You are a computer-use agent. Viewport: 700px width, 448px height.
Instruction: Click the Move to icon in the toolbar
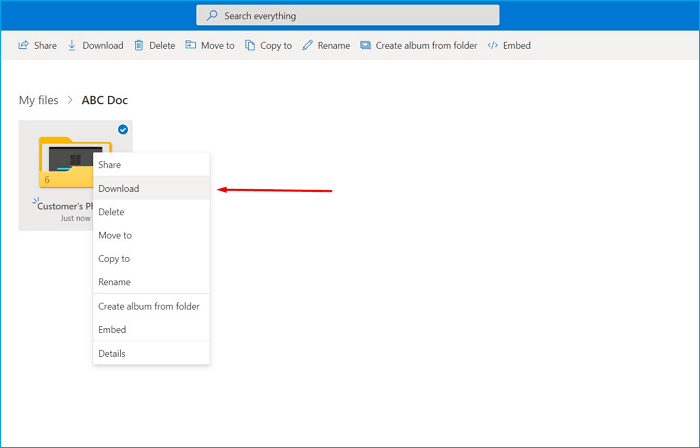pyautogui.click(x=191, y=46)
